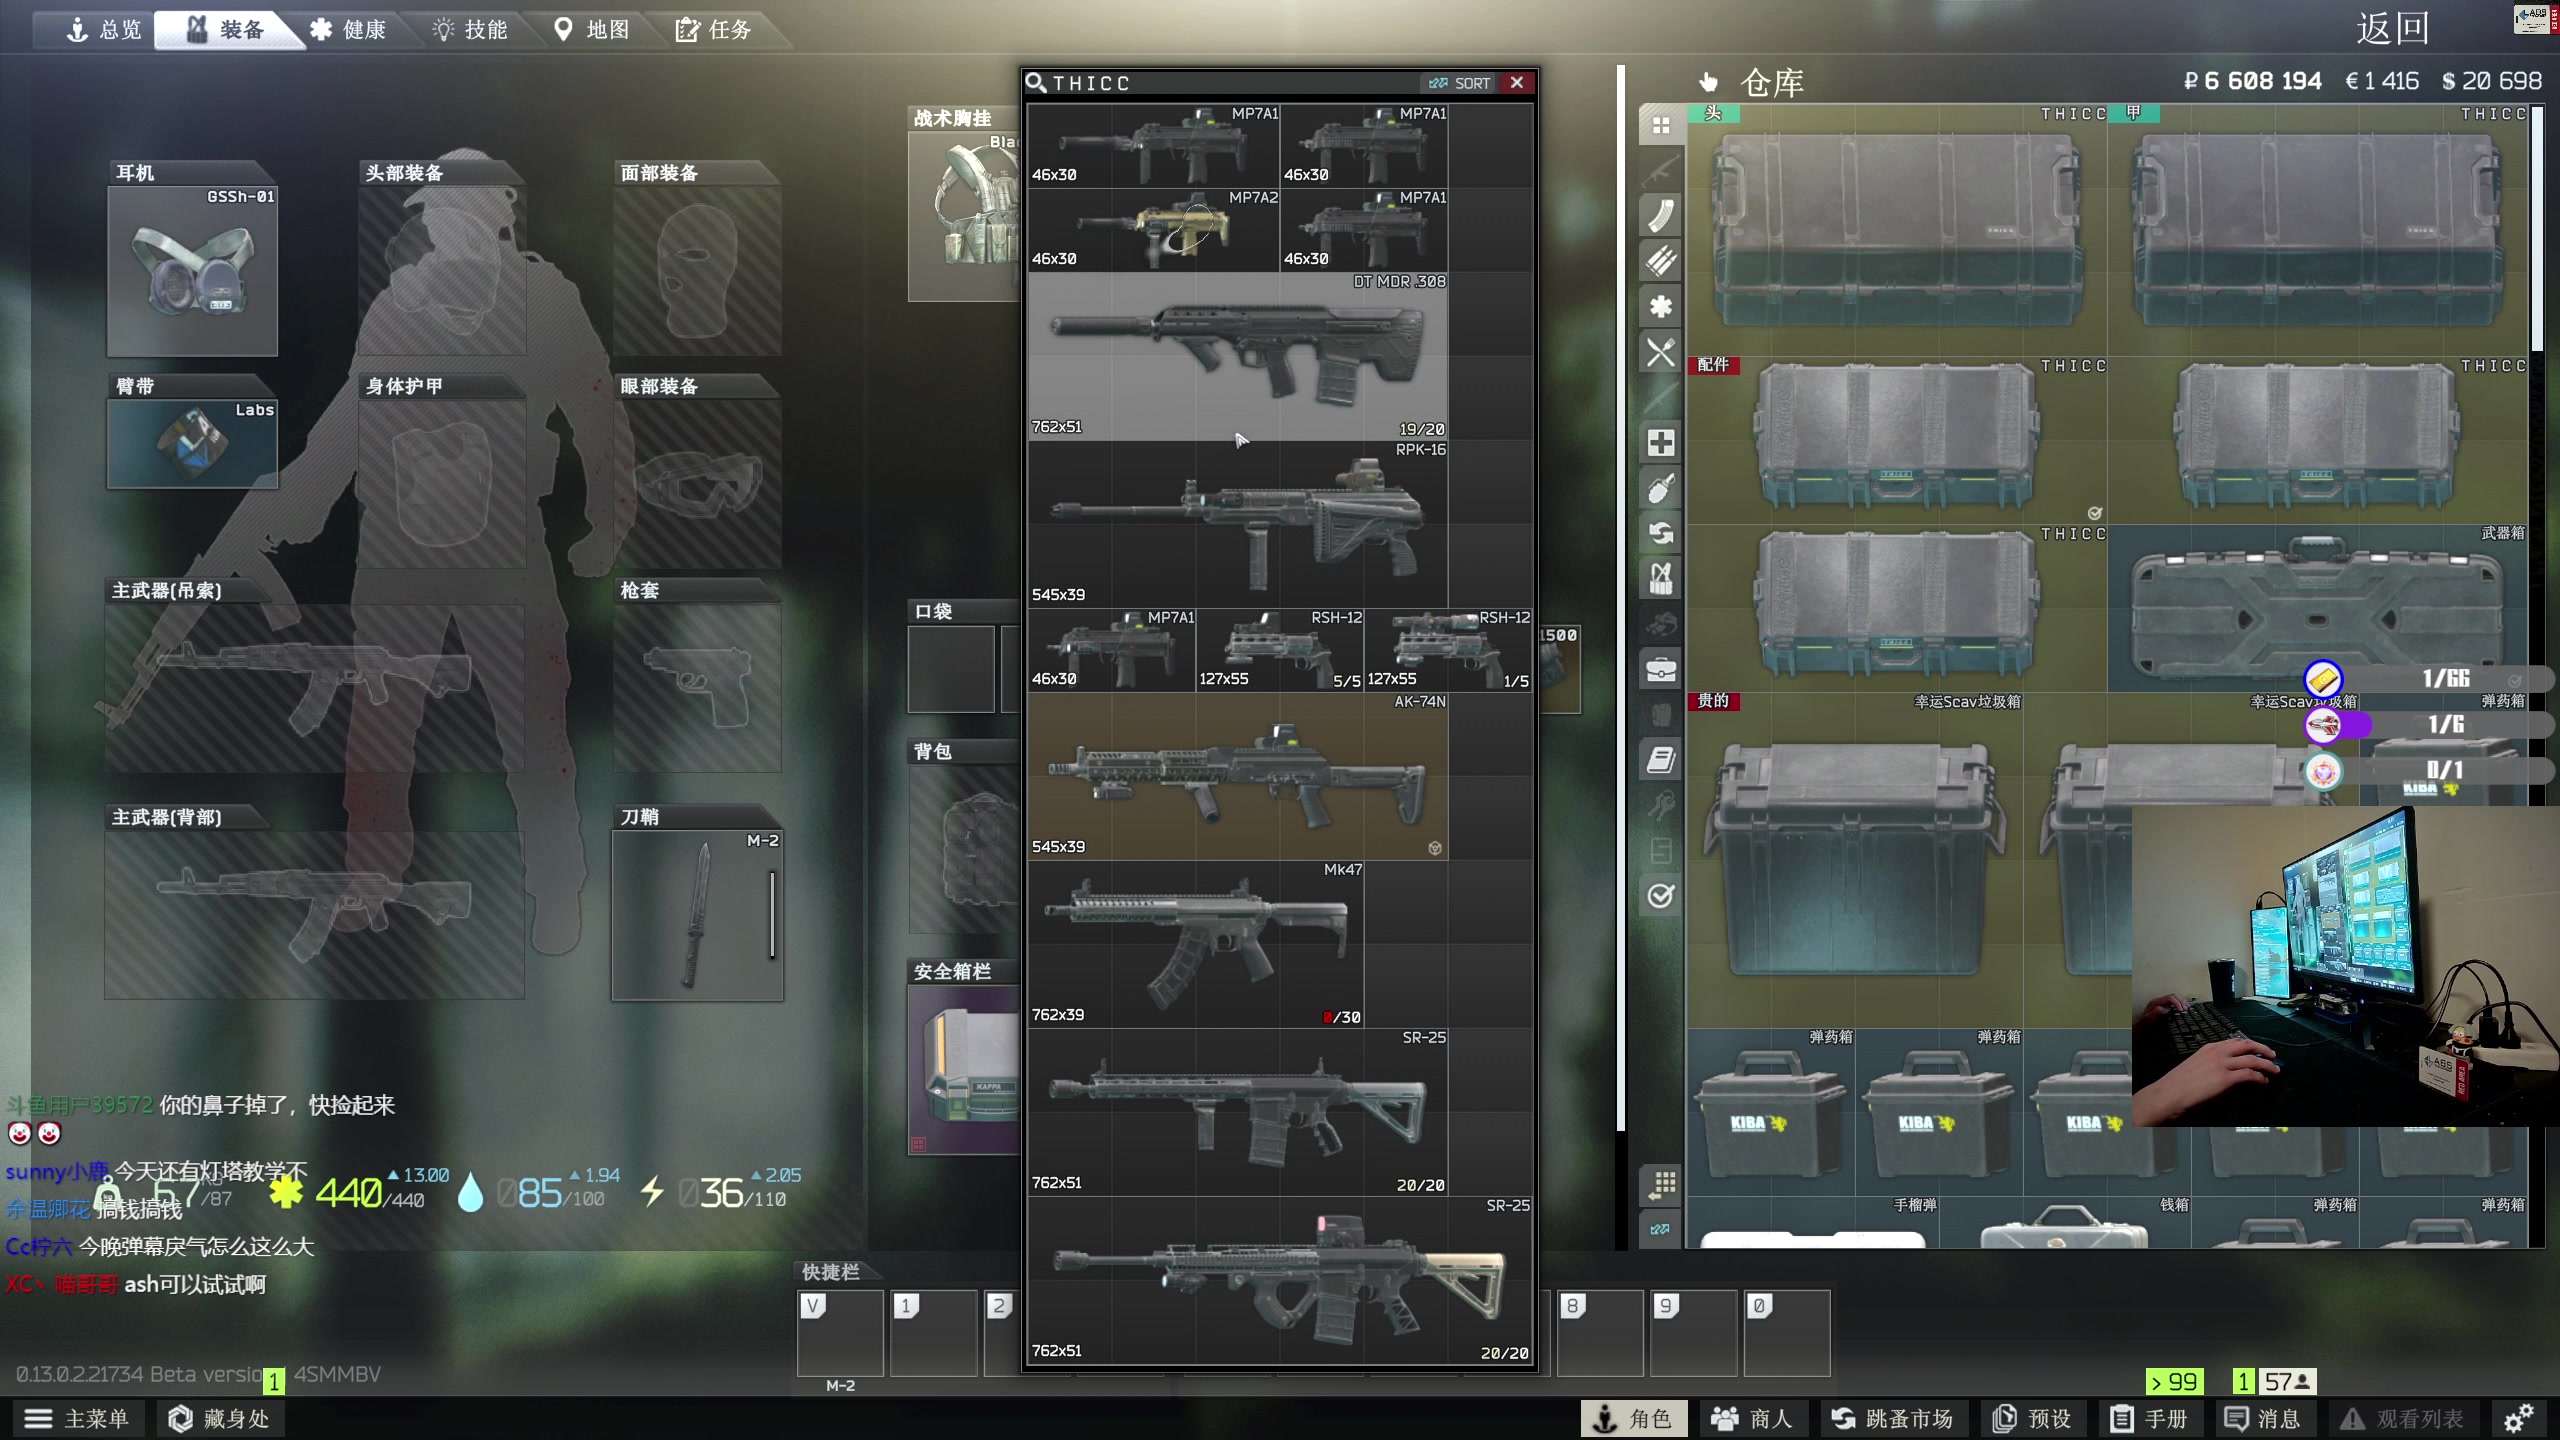Select the DT MDR .308 rifle

(1238, 356)
